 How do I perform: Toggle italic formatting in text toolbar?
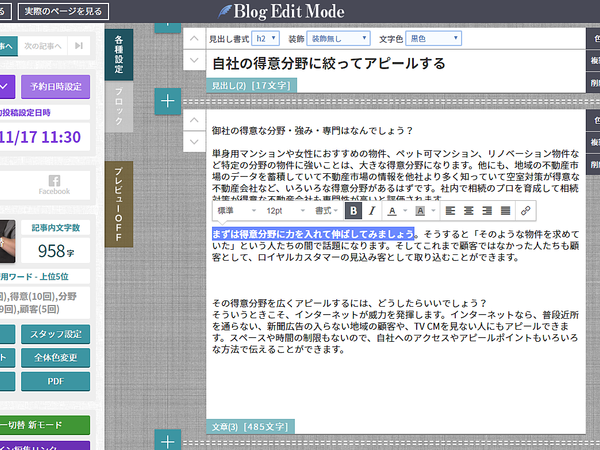[372, 211]
